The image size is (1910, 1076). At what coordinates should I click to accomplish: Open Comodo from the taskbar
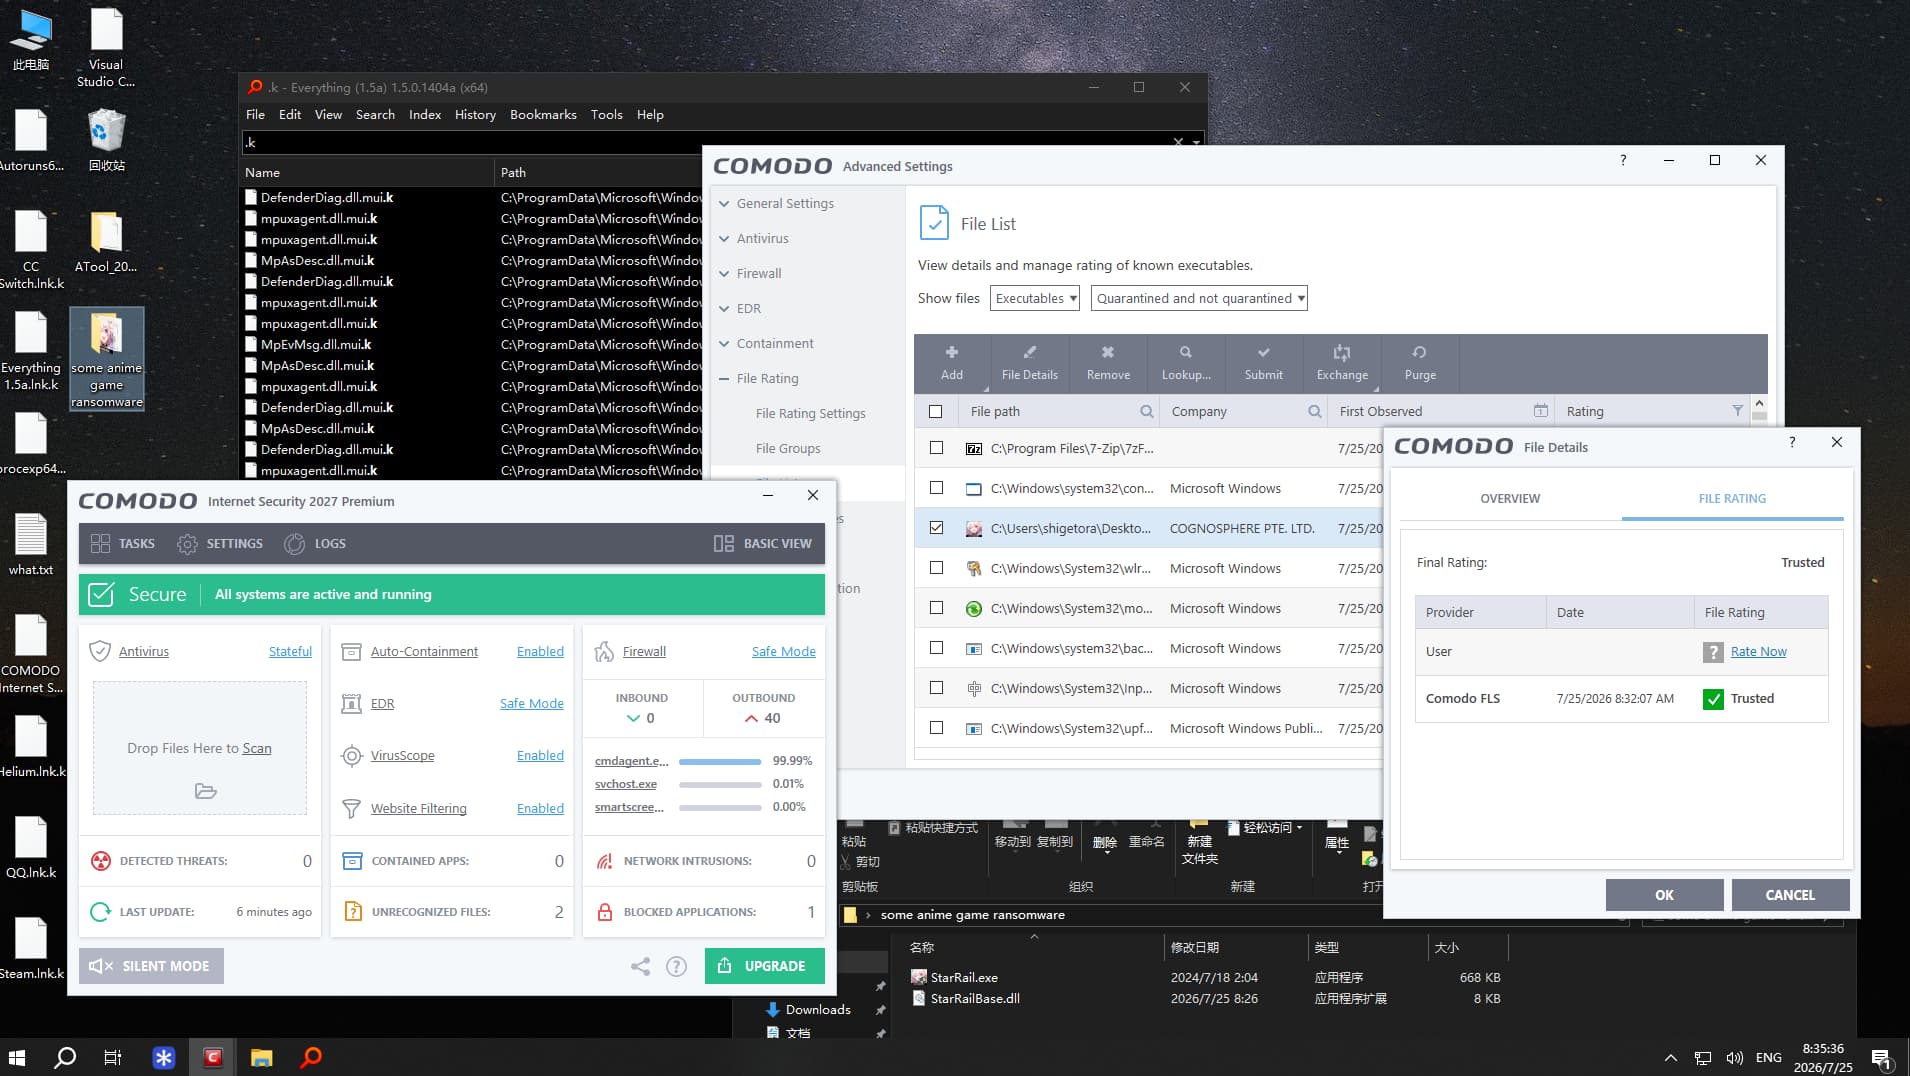213,1057
